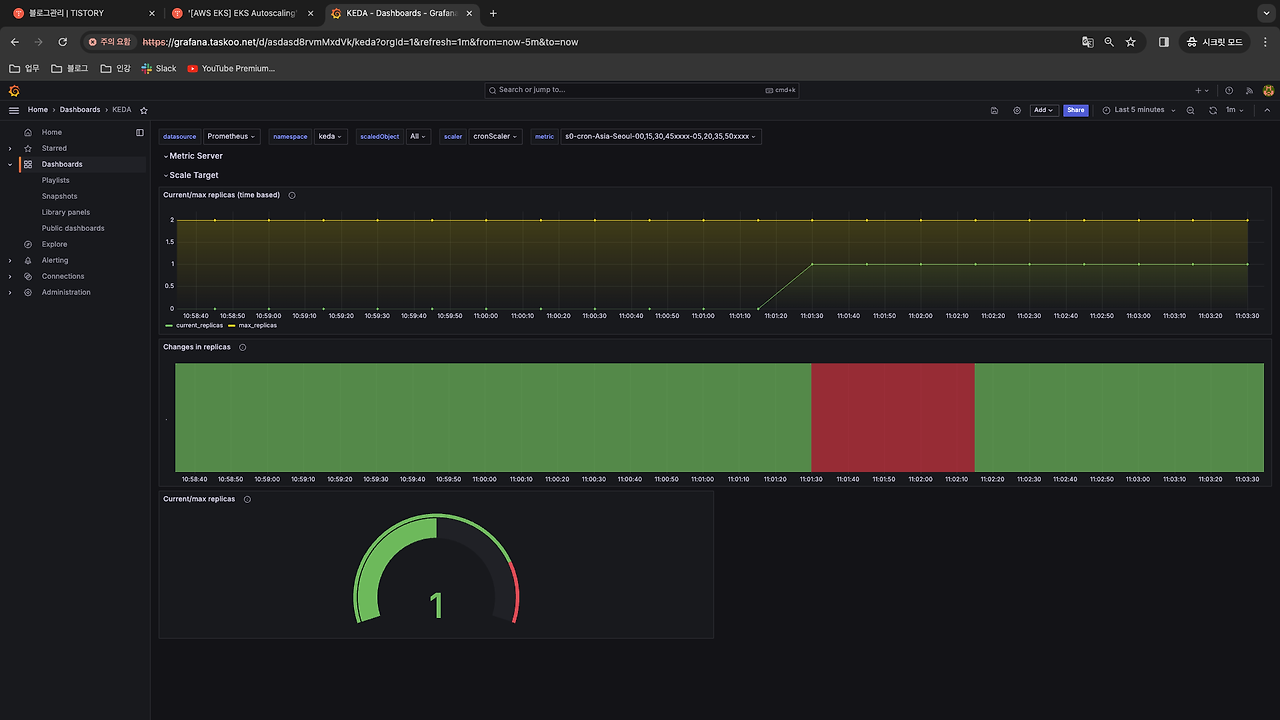Open the help question mark icon

1229,90
